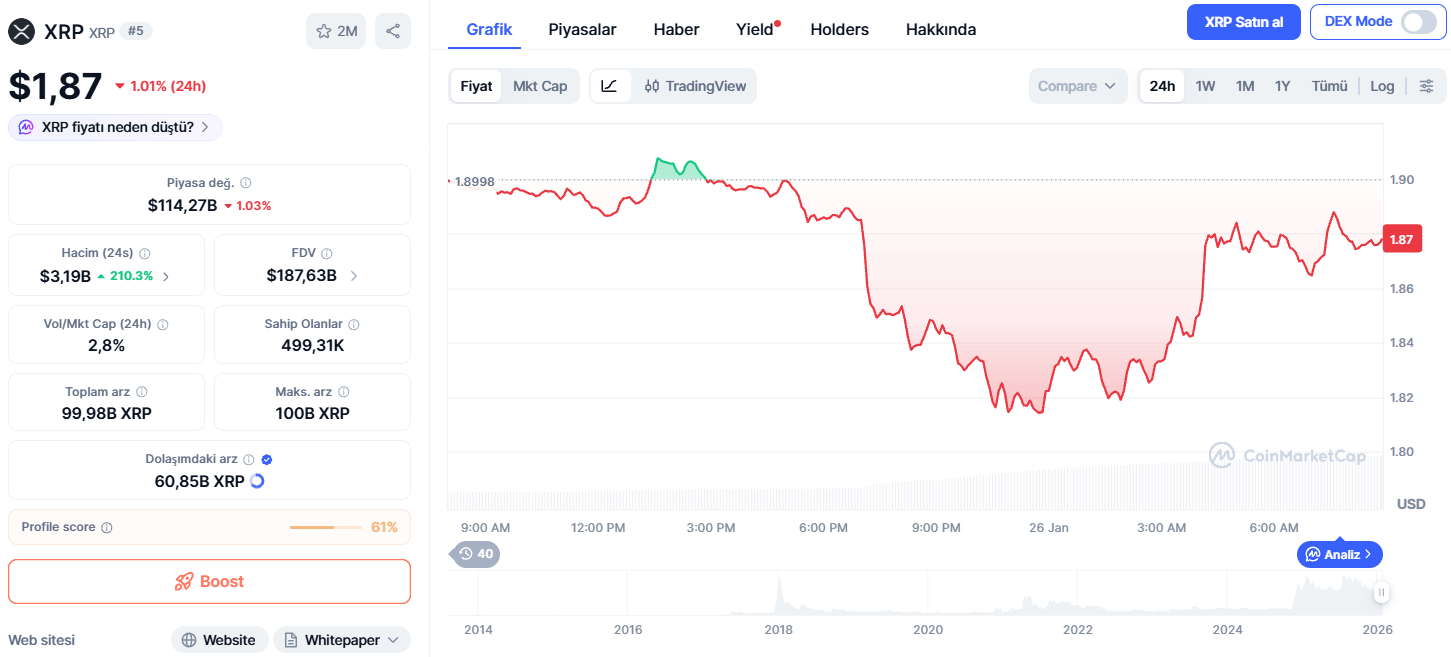Set chart range to 1Y

click(1282, 86)
